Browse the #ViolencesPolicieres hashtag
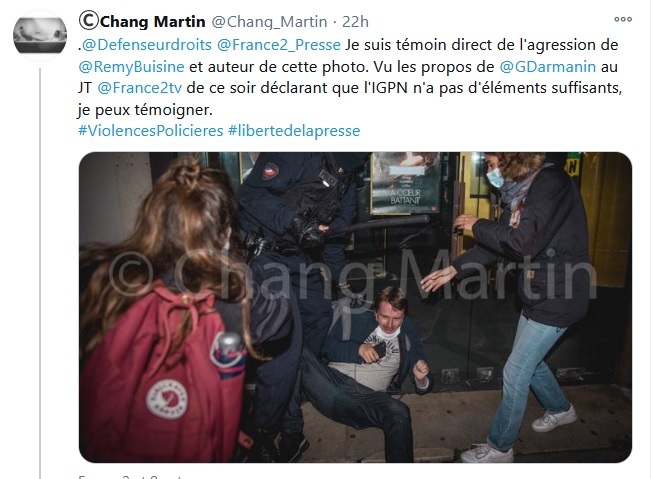This screenshot has width=653, height=479. point(151,131)
